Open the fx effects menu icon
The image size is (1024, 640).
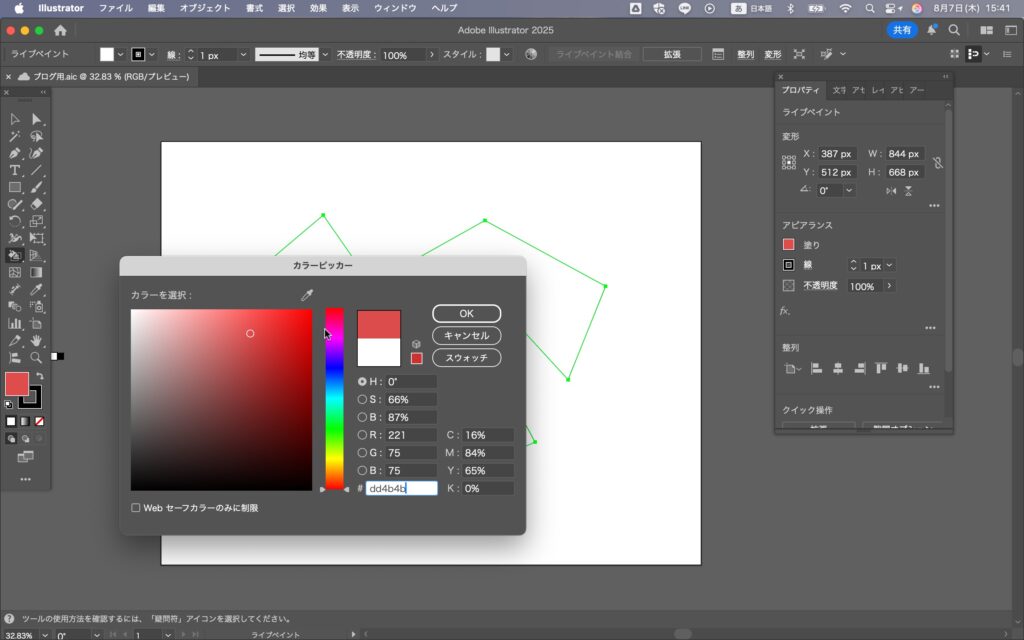(785, 311)
